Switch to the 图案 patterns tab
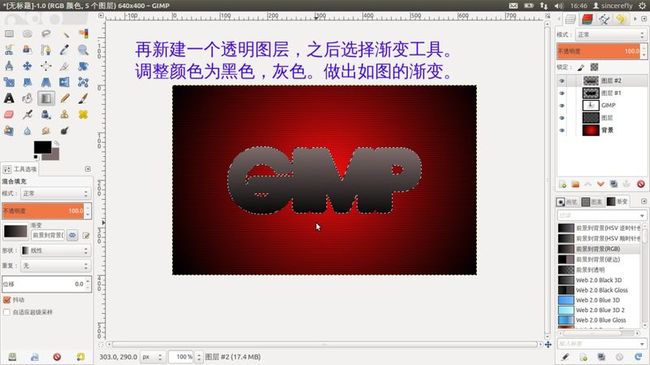The width and height of the screenshot is (650, 365). click(592, 202)
